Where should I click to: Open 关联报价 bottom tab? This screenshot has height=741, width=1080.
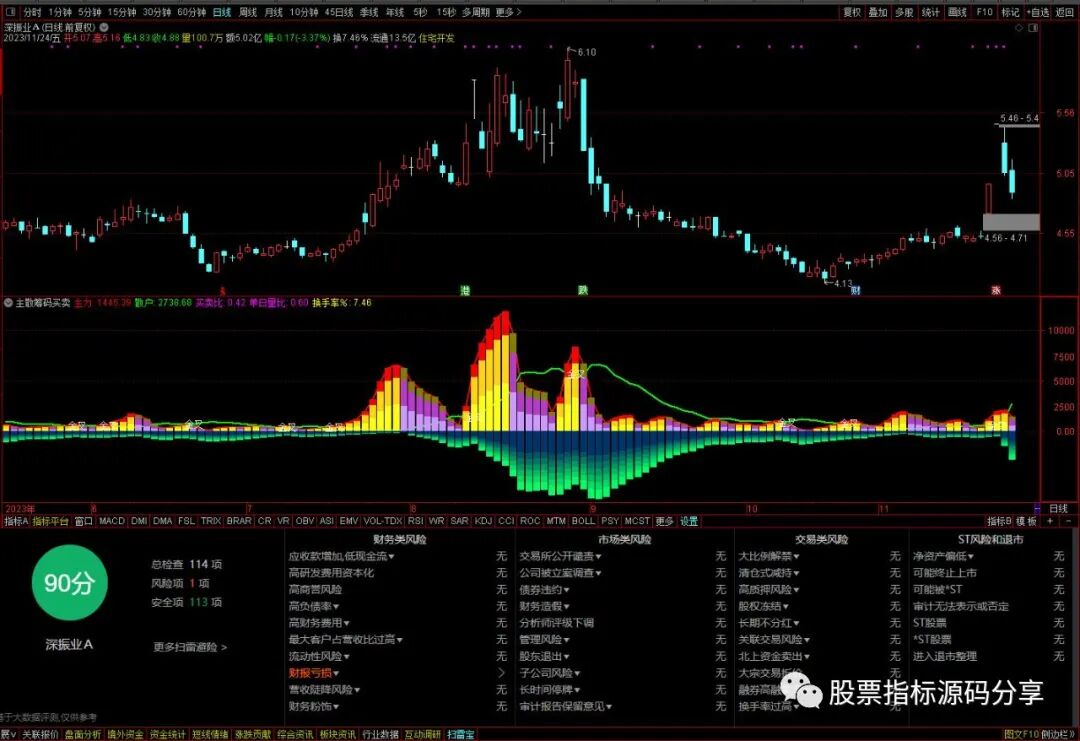[x=39, y=735]
